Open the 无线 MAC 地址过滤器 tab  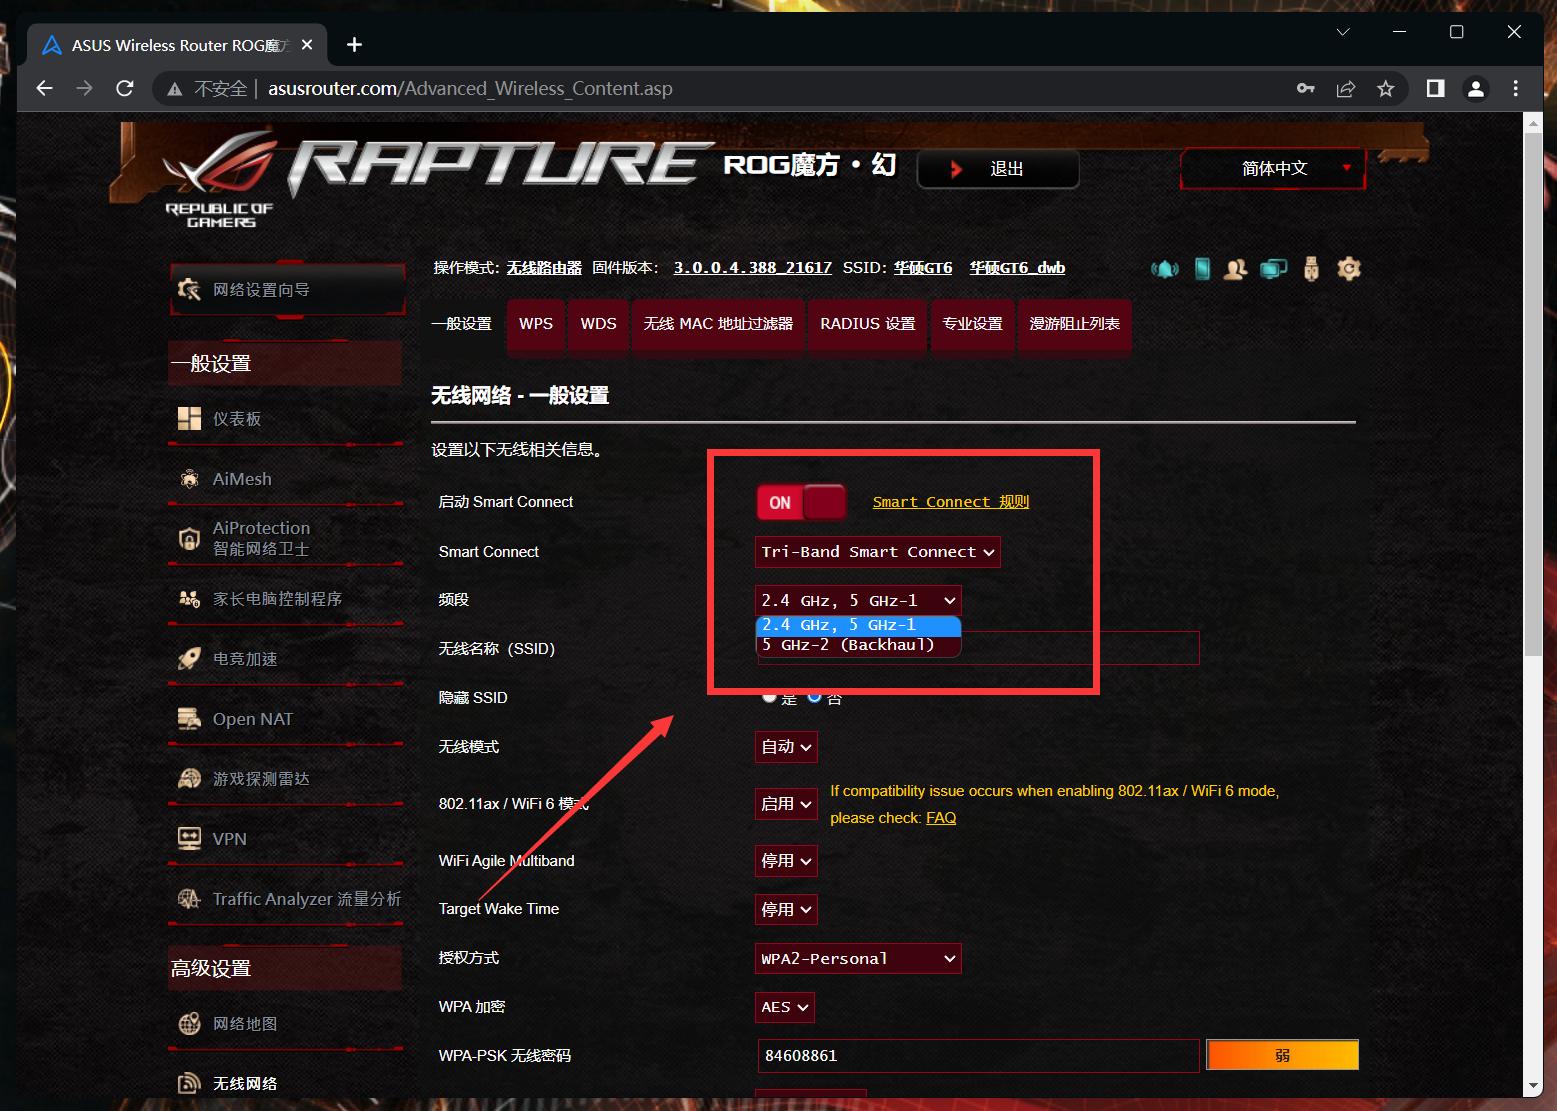click(718, 324)
